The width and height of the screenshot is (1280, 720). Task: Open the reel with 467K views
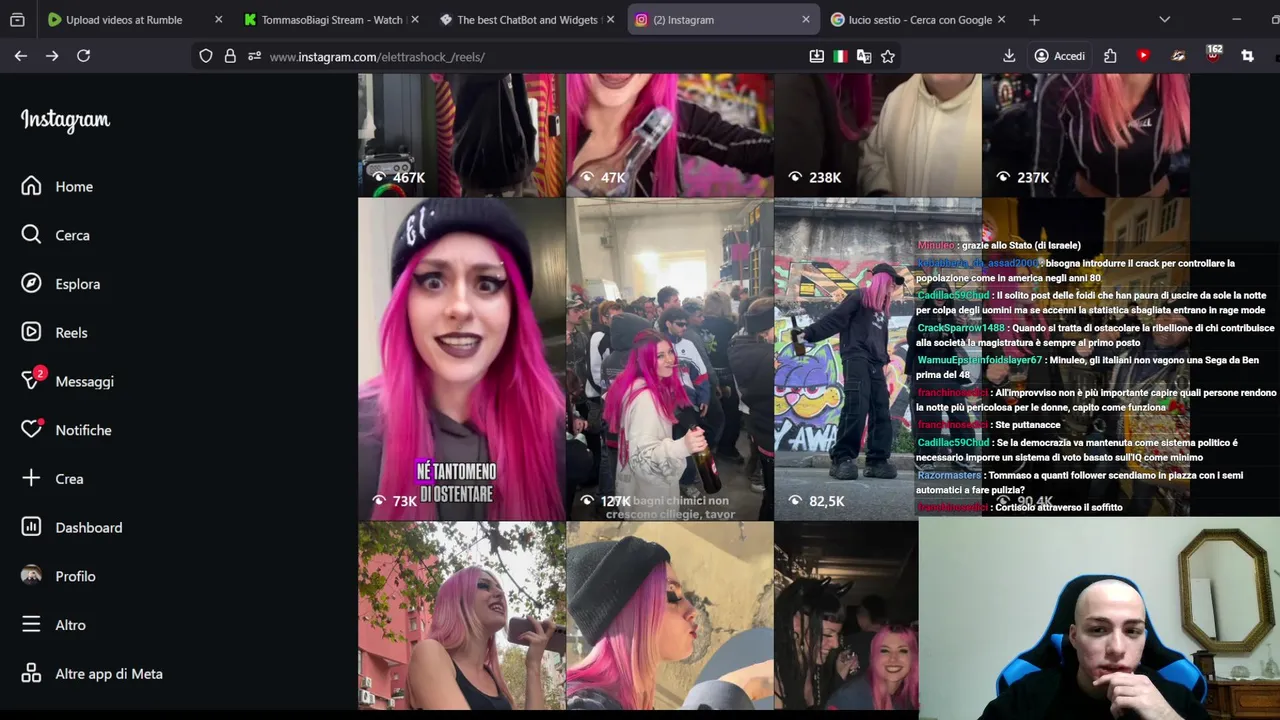point(461,134)
